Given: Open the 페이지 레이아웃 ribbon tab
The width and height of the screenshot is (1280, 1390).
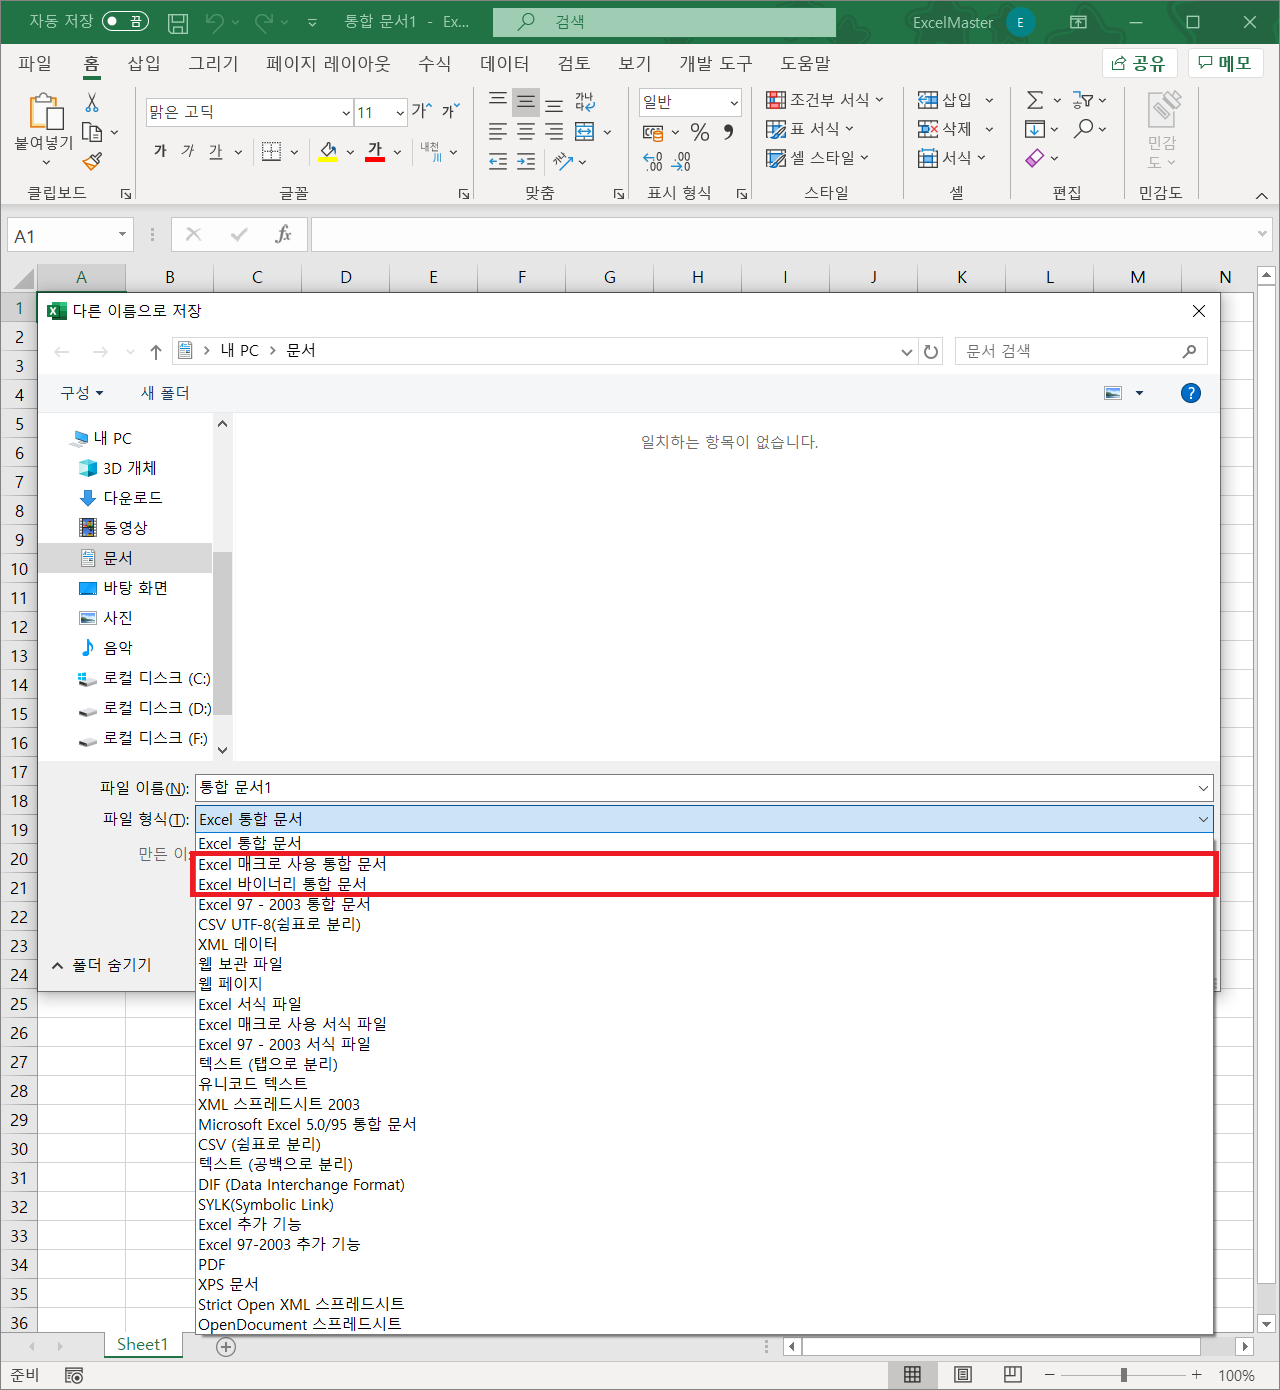Looking at the screenshot, I should [x=328, y=63].
